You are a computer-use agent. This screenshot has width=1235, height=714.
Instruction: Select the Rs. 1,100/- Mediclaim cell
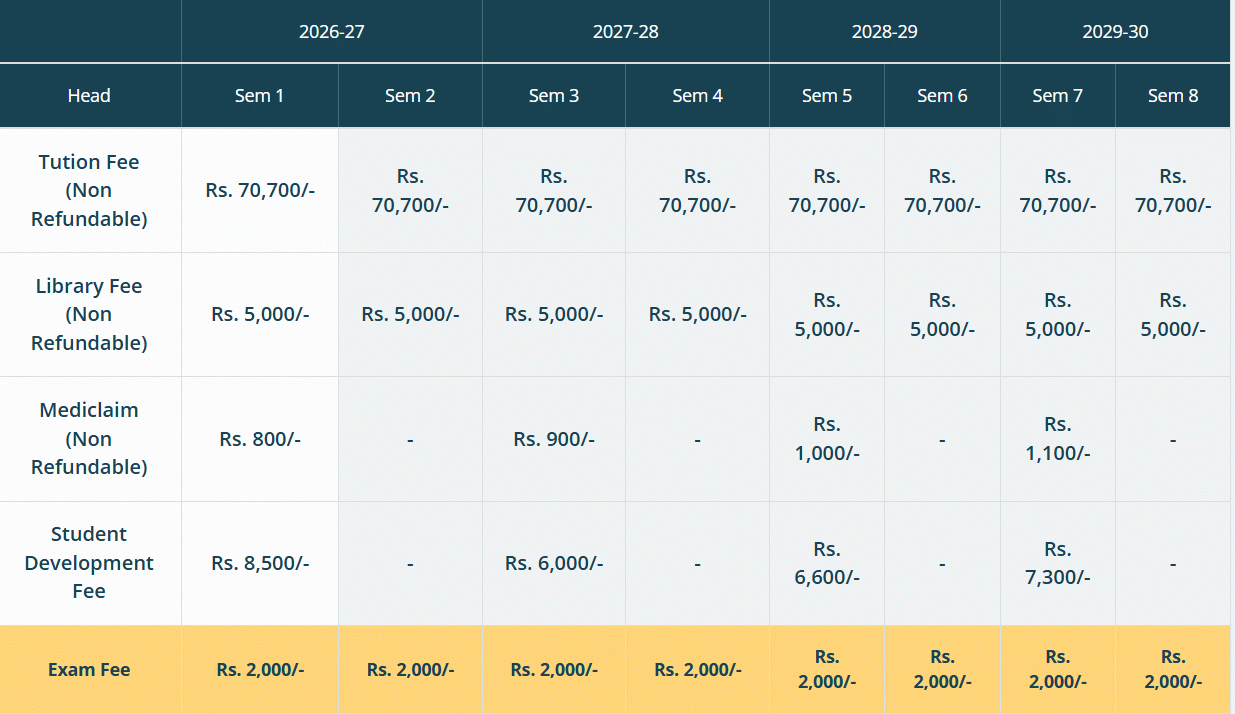click(1057, 438)
